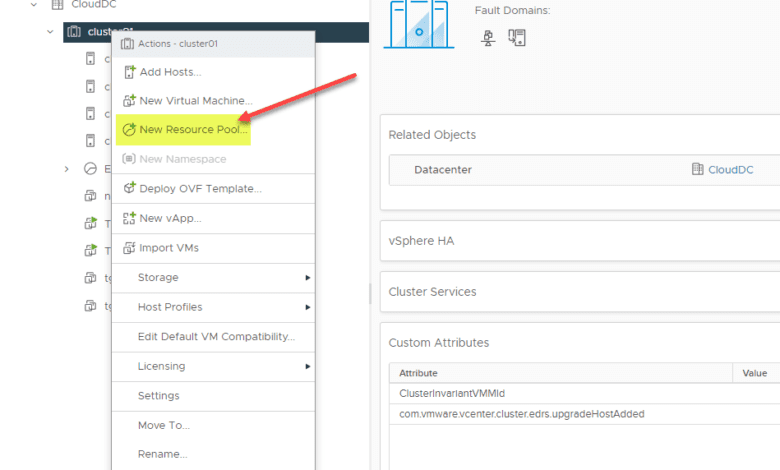Click the CloudDC datacenter tree icon
The height and width of the screenshot is (470, 780).
click(58, 4)
